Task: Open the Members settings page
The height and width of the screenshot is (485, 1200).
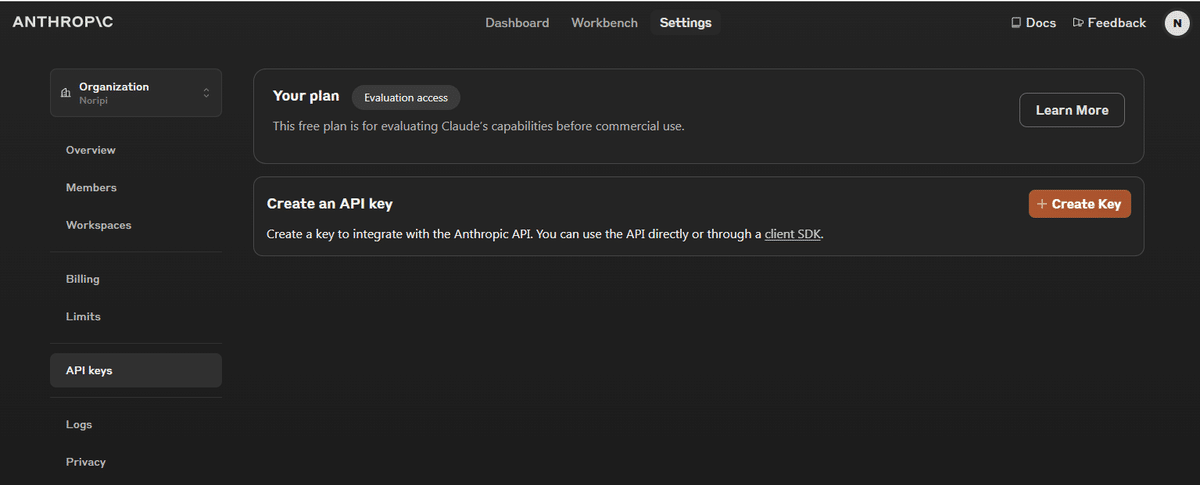Action: pyautogui.click(x=91, y=188)
